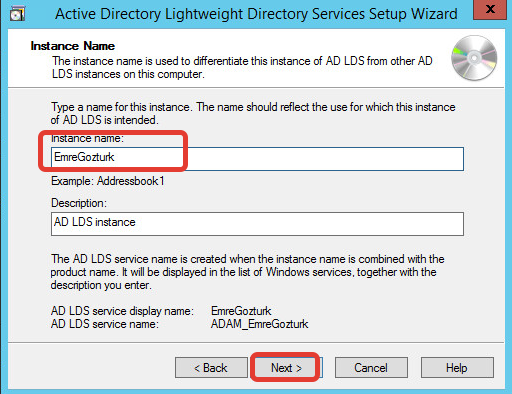Click the Description field containing AD LDS instance
512x394 pixels.
coord(257,224)
